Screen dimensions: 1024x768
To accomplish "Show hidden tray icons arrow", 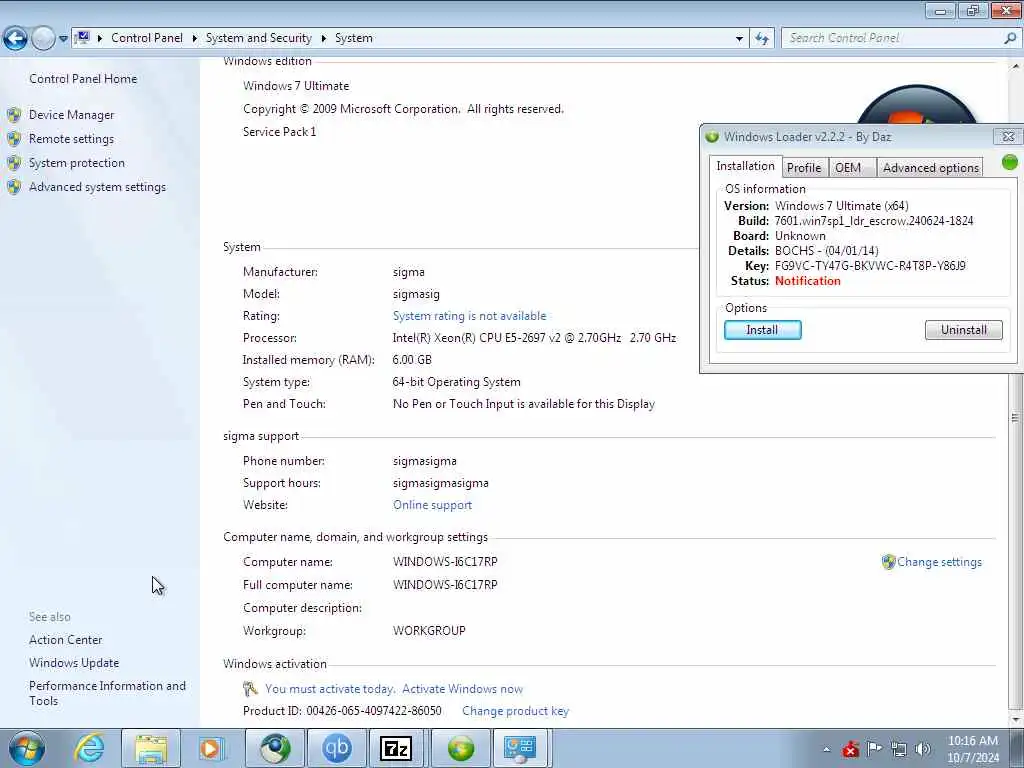I will point(827,749).
